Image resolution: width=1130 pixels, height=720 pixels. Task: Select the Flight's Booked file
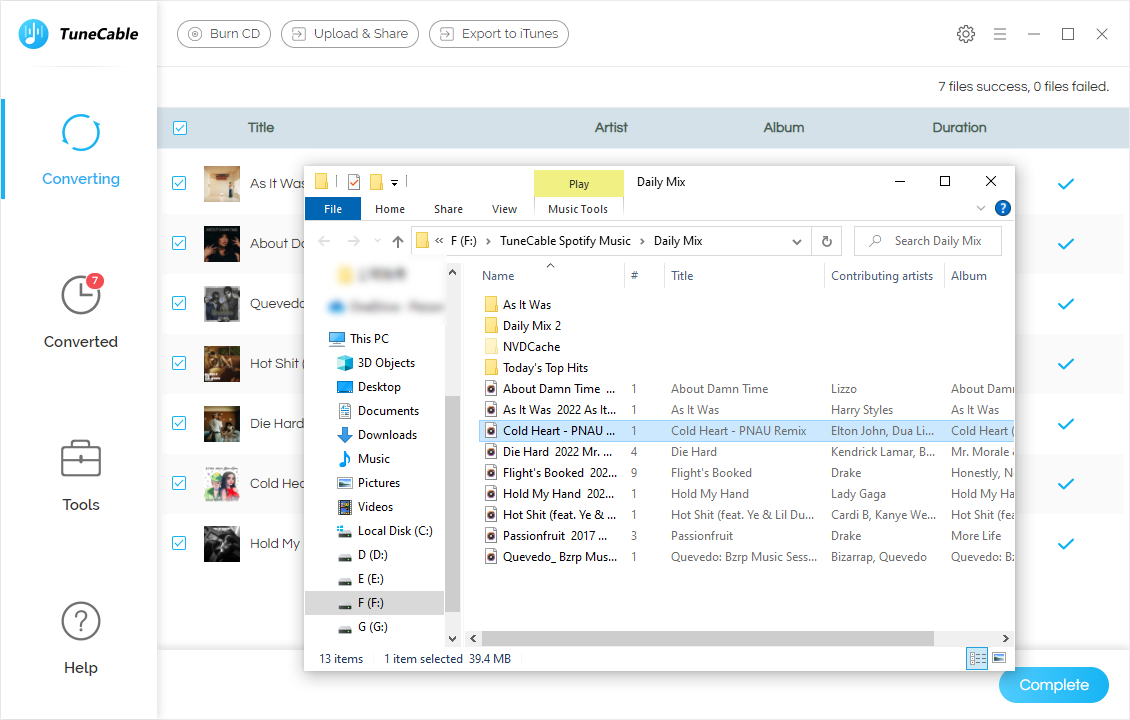(x=552, y=473)
